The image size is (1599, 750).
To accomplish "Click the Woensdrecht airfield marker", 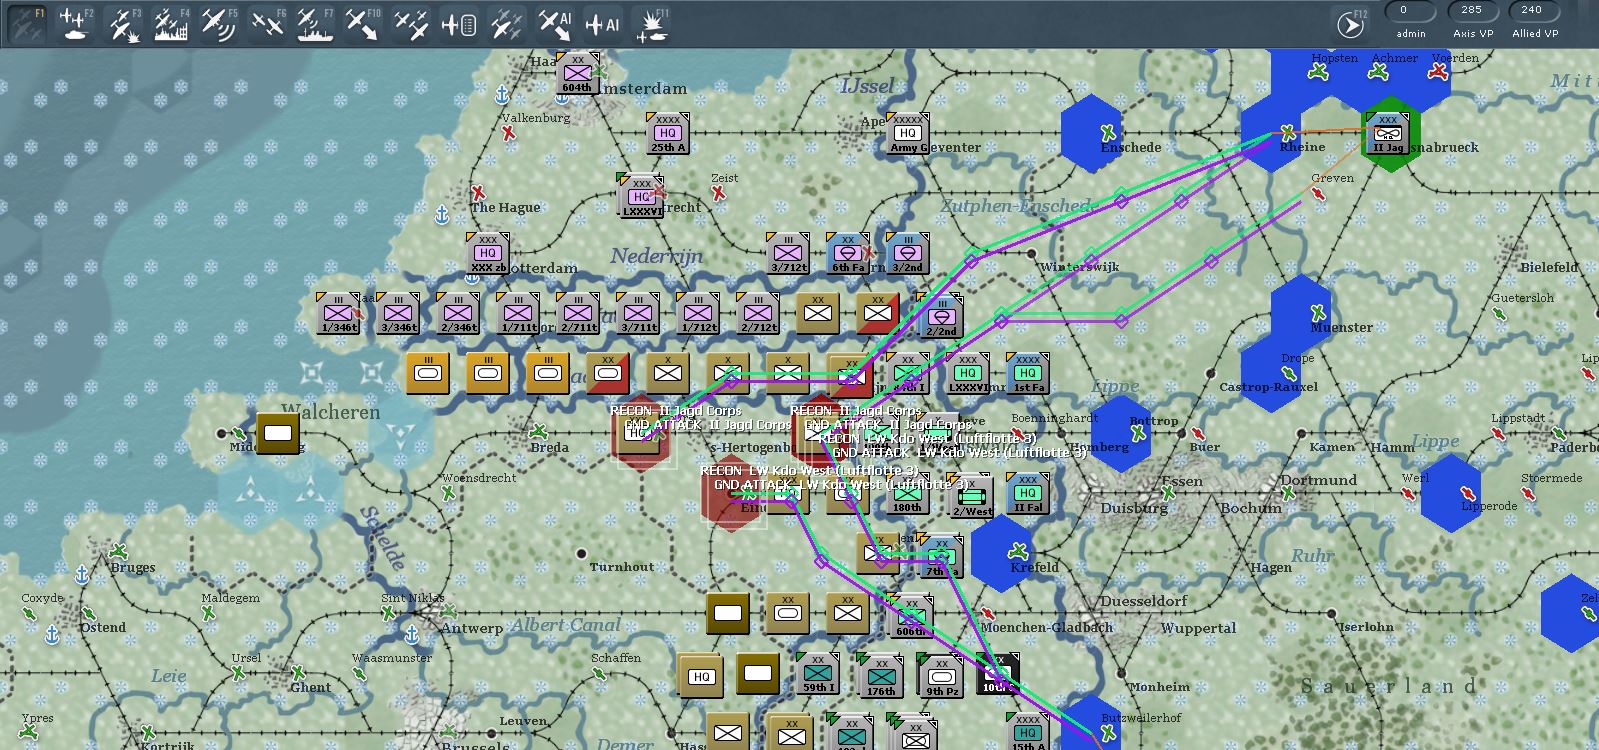I will click(449, 493).
